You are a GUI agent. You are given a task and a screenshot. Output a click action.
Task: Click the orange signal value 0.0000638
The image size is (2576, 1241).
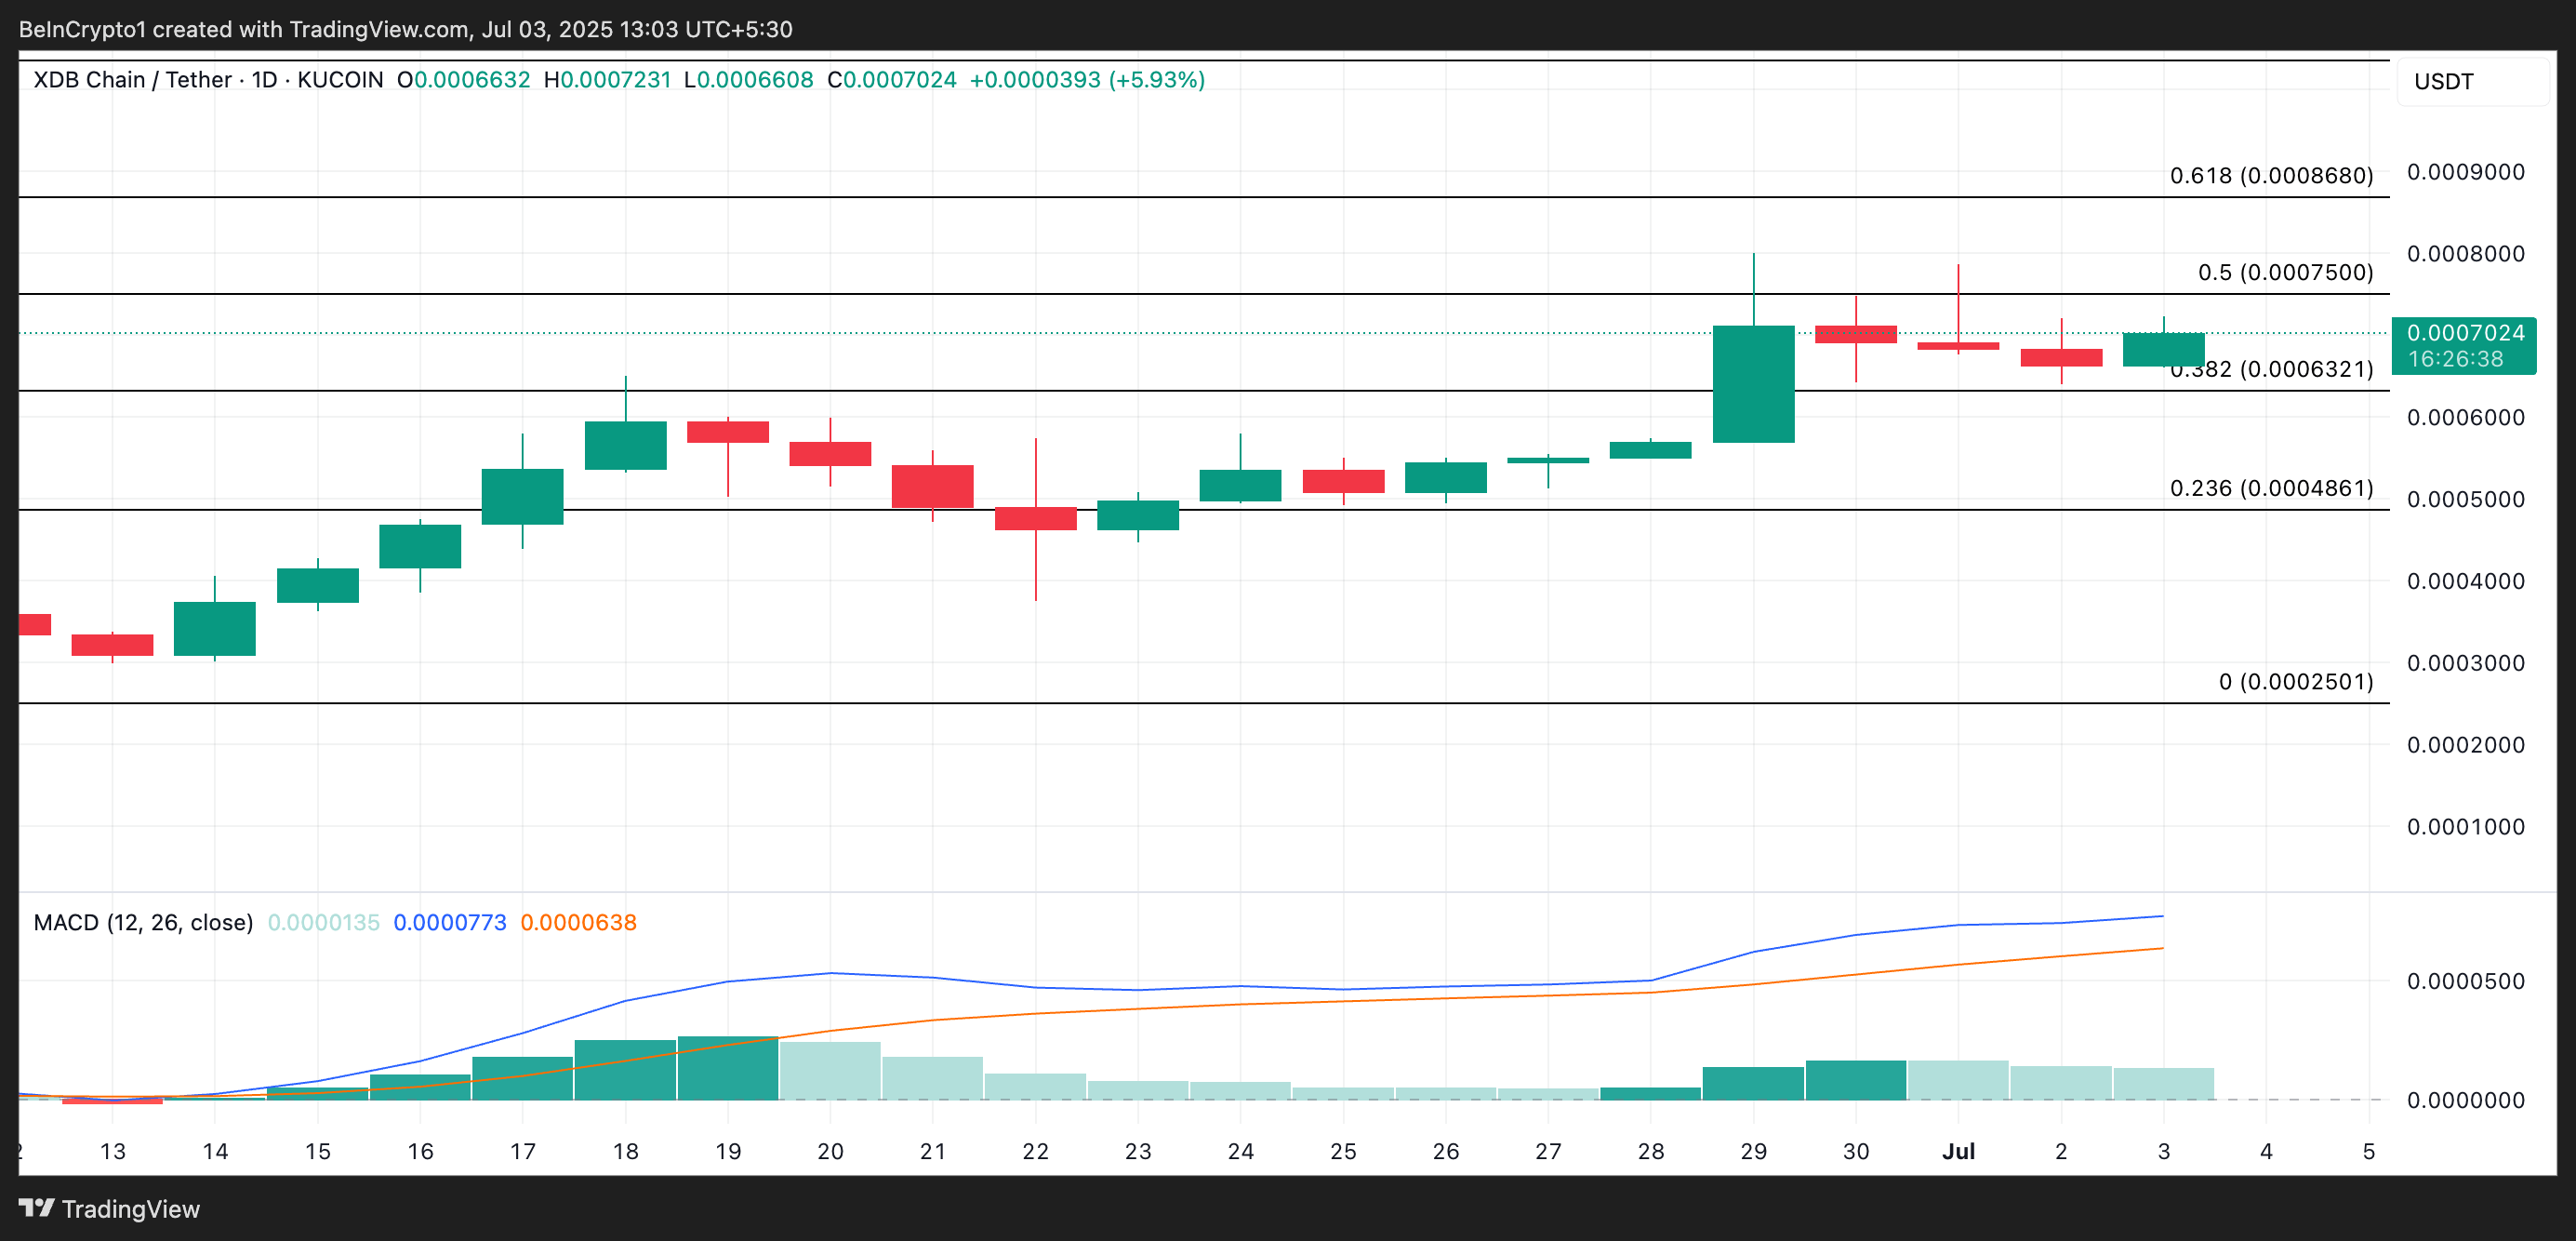[578, 922]
